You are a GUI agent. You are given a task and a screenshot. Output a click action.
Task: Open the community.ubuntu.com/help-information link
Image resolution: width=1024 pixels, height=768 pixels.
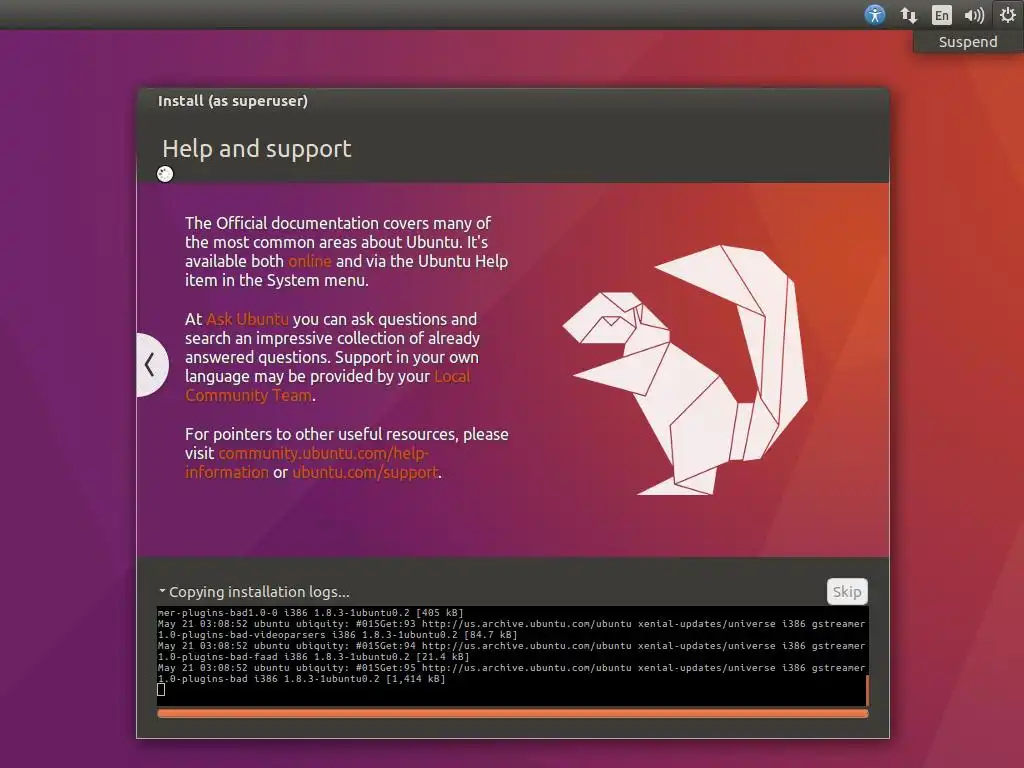307,462
